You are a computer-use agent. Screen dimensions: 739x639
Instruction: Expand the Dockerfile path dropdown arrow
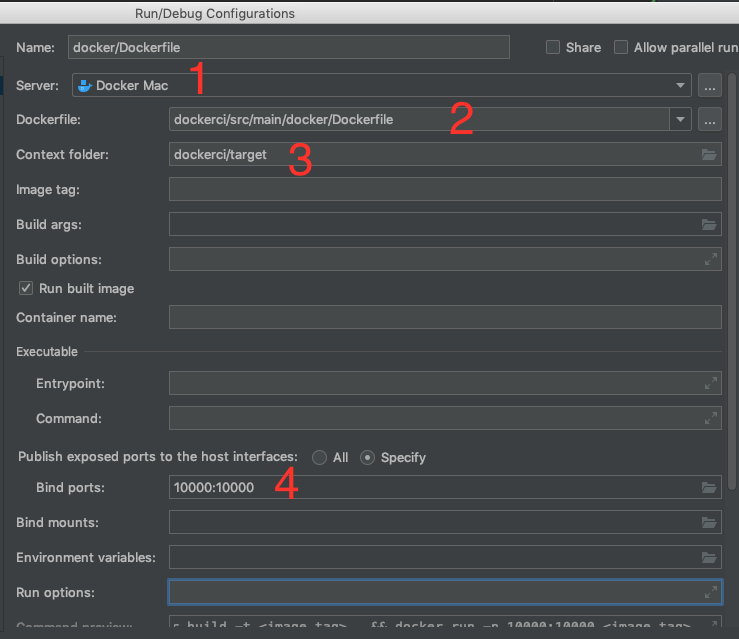pyautogui.click(x=681, y=120)
